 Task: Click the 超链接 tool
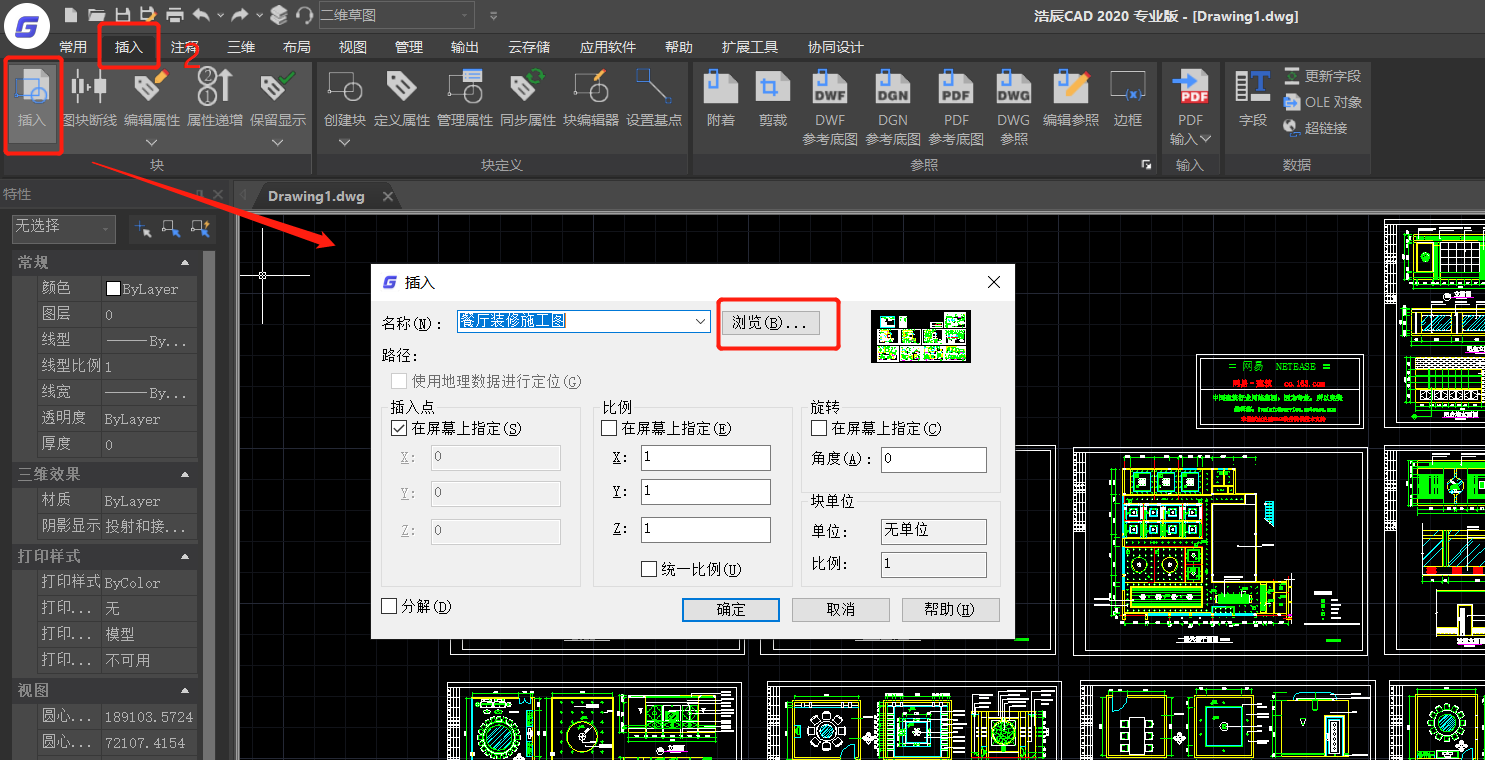(1315, 128)
